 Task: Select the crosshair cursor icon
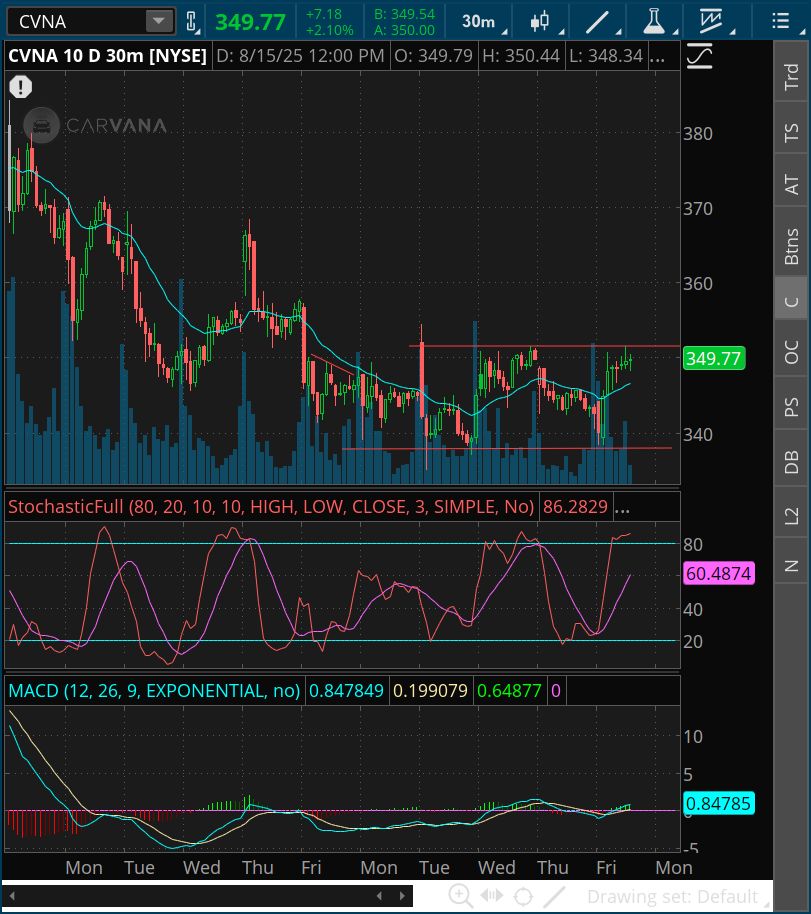point(522,896)
